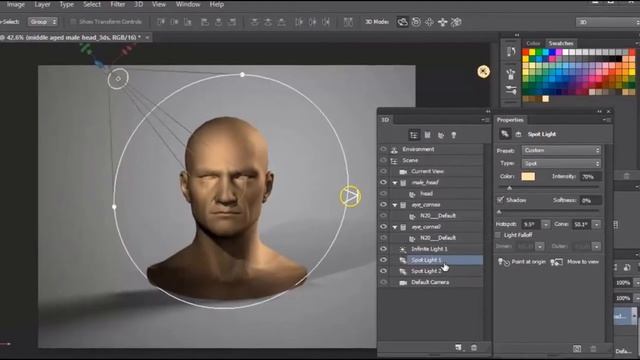The width and height of the screenshot is (640, 360).
Task: Enable Show Transform Controls checkbox
Action: 73,22
